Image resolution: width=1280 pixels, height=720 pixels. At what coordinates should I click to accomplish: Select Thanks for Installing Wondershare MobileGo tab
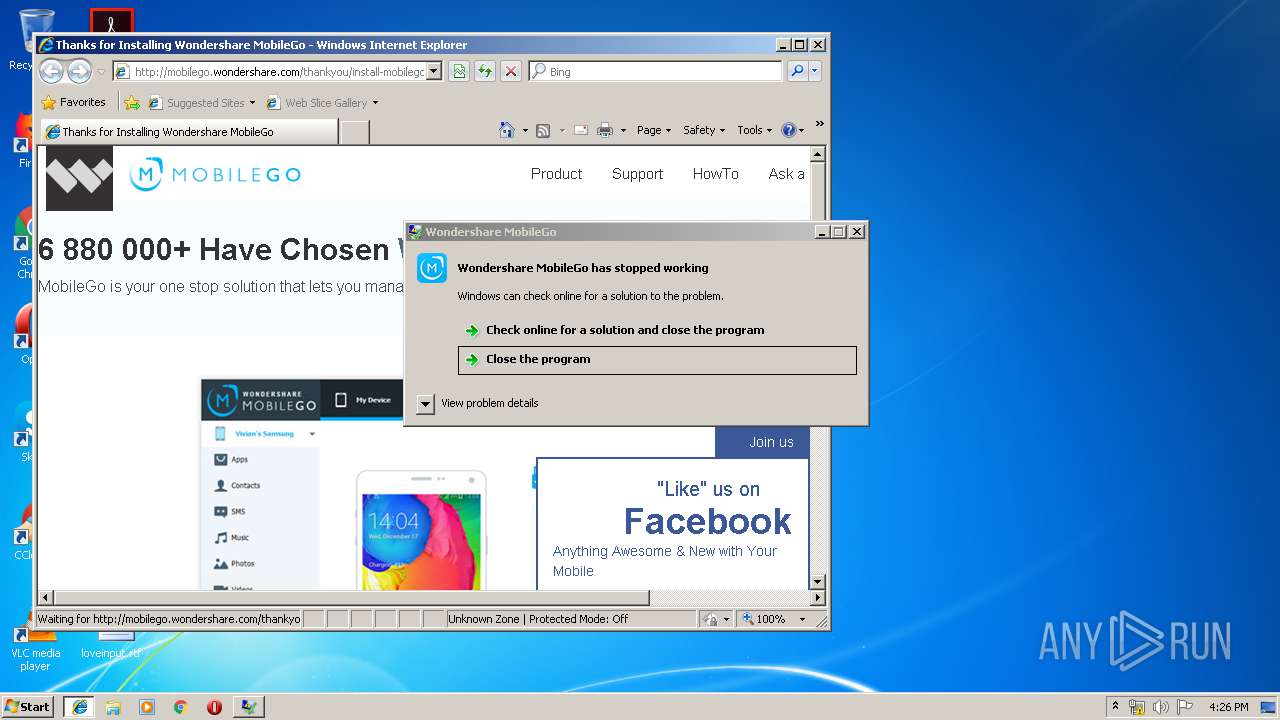(x=188, y=131)
